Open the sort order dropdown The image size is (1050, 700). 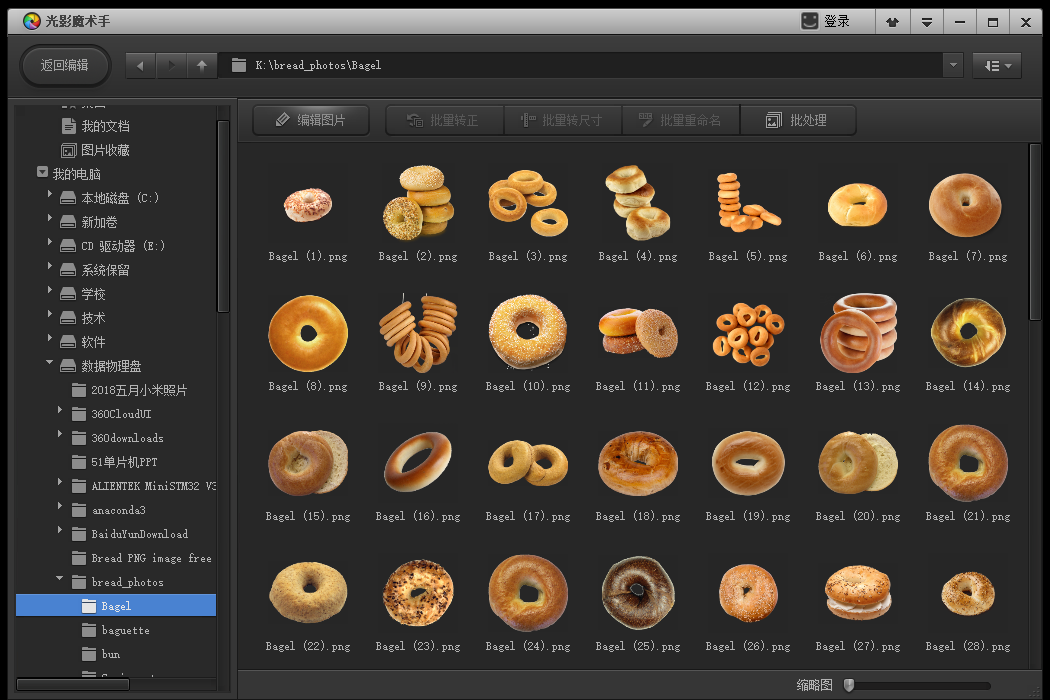[996, 66]
